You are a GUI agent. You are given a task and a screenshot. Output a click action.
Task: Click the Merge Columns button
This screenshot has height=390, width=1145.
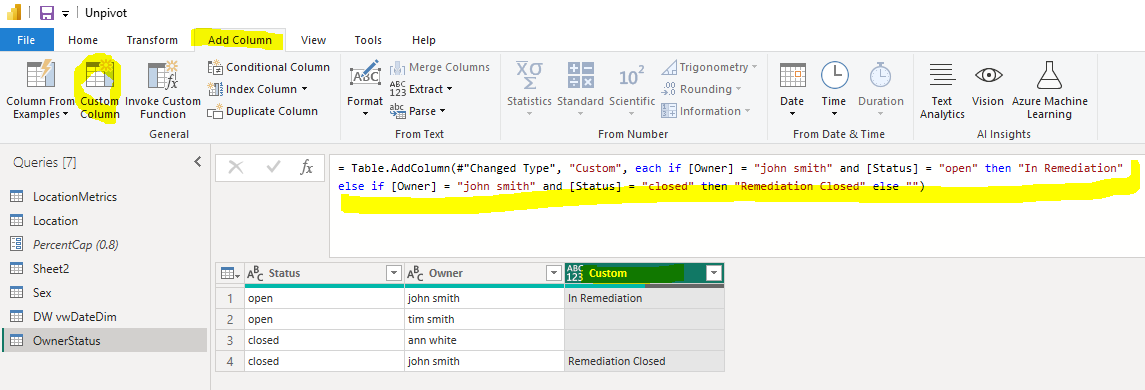coord(440,67)
